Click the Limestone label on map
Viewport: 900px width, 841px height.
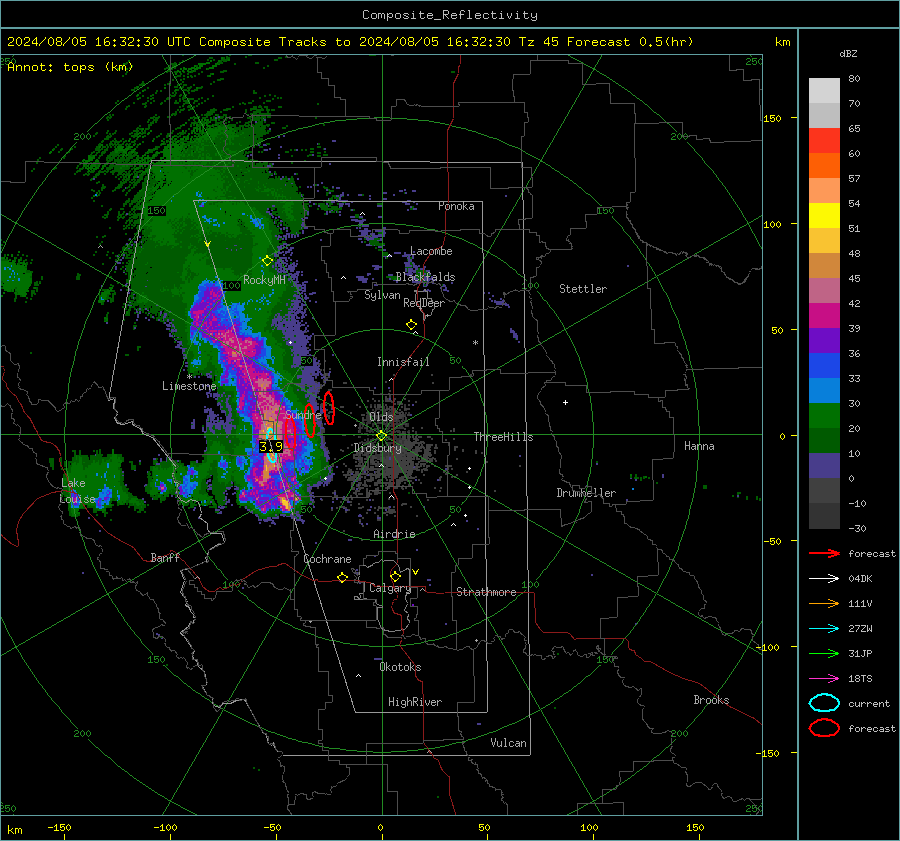(189, 386)
